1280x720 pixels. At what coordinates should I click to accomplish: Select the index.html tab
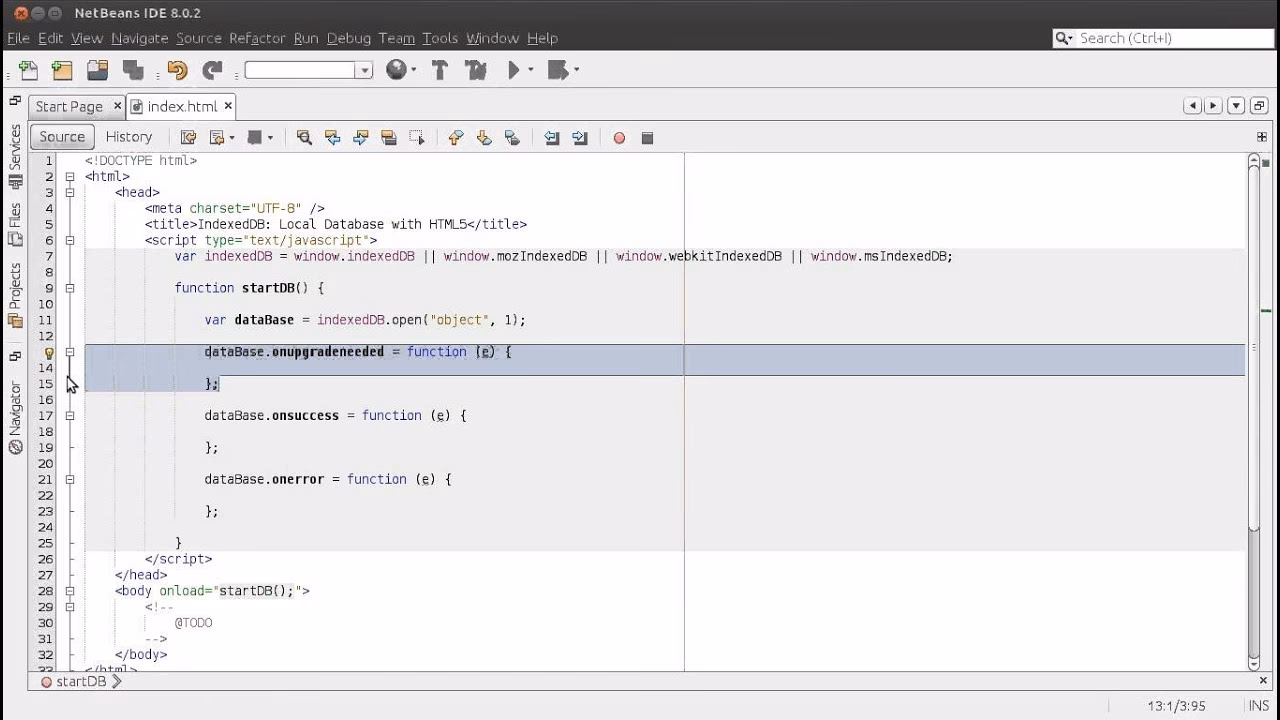[182, 106]
